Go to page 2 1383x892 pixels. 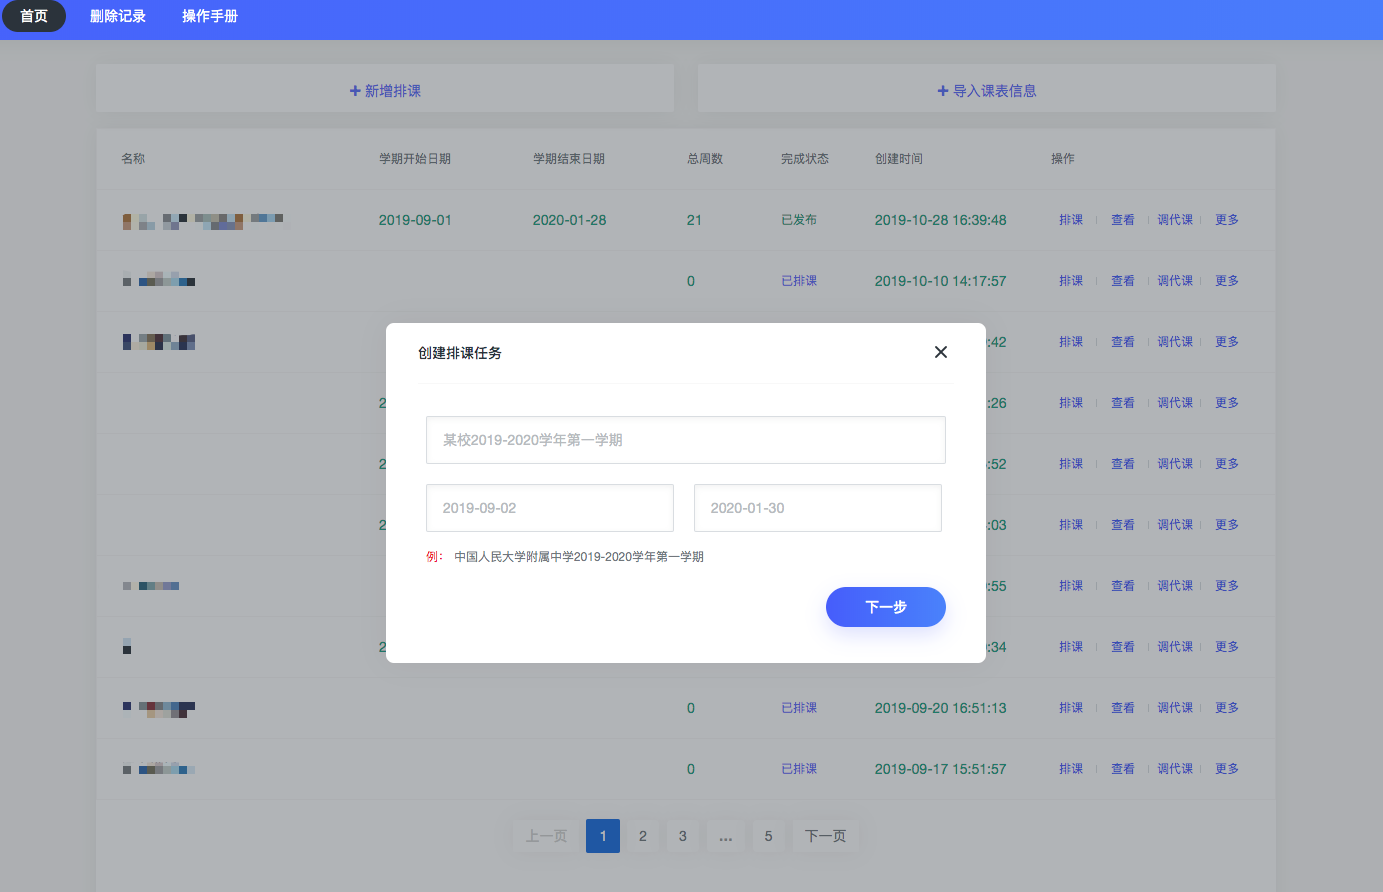(x=643, y=836)
